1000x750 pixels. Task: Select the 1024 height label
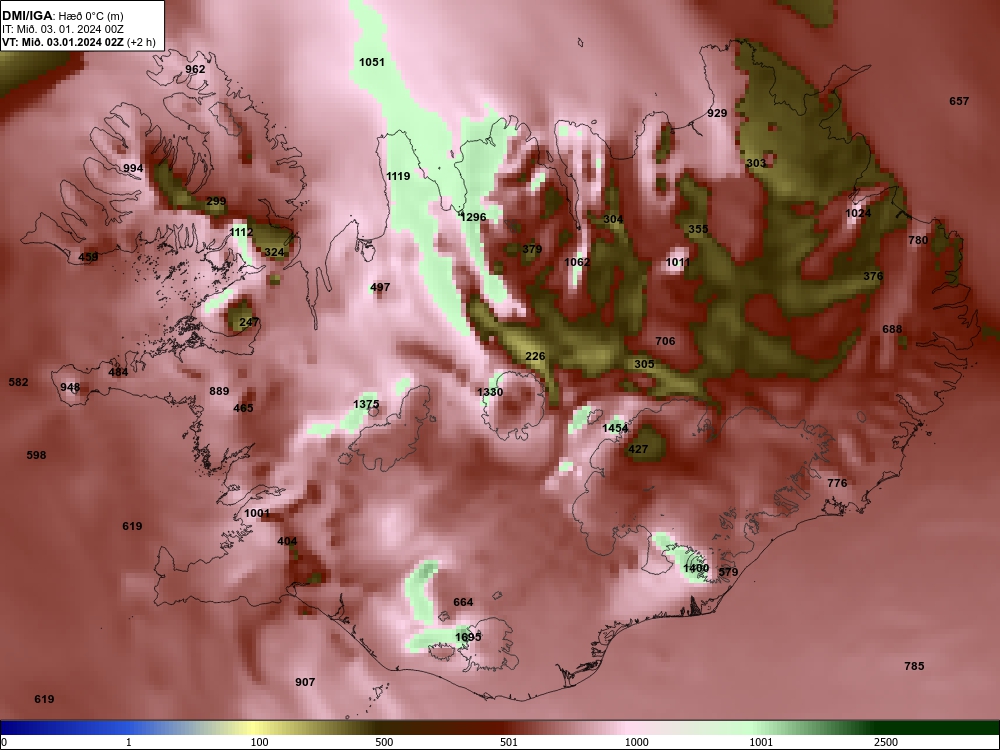coord(858,213)
